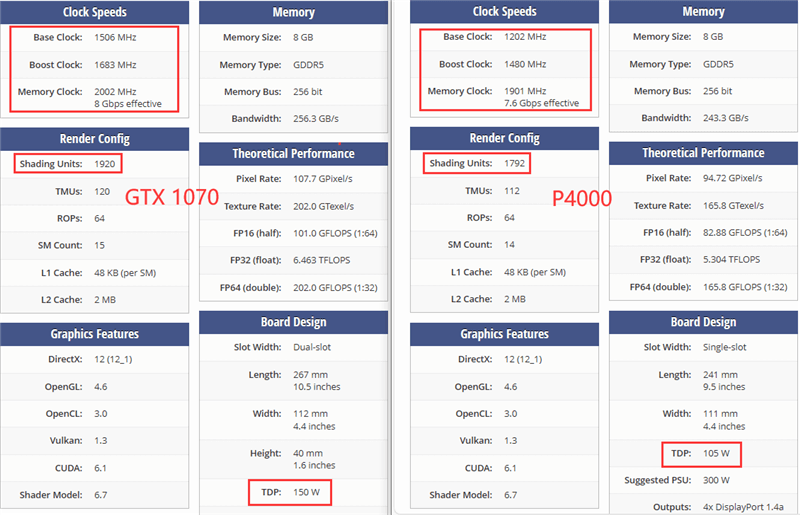Click the 1202 MHz base clock value
The image size is (800, 515).
pyautogui.click(x=526, y=37)
